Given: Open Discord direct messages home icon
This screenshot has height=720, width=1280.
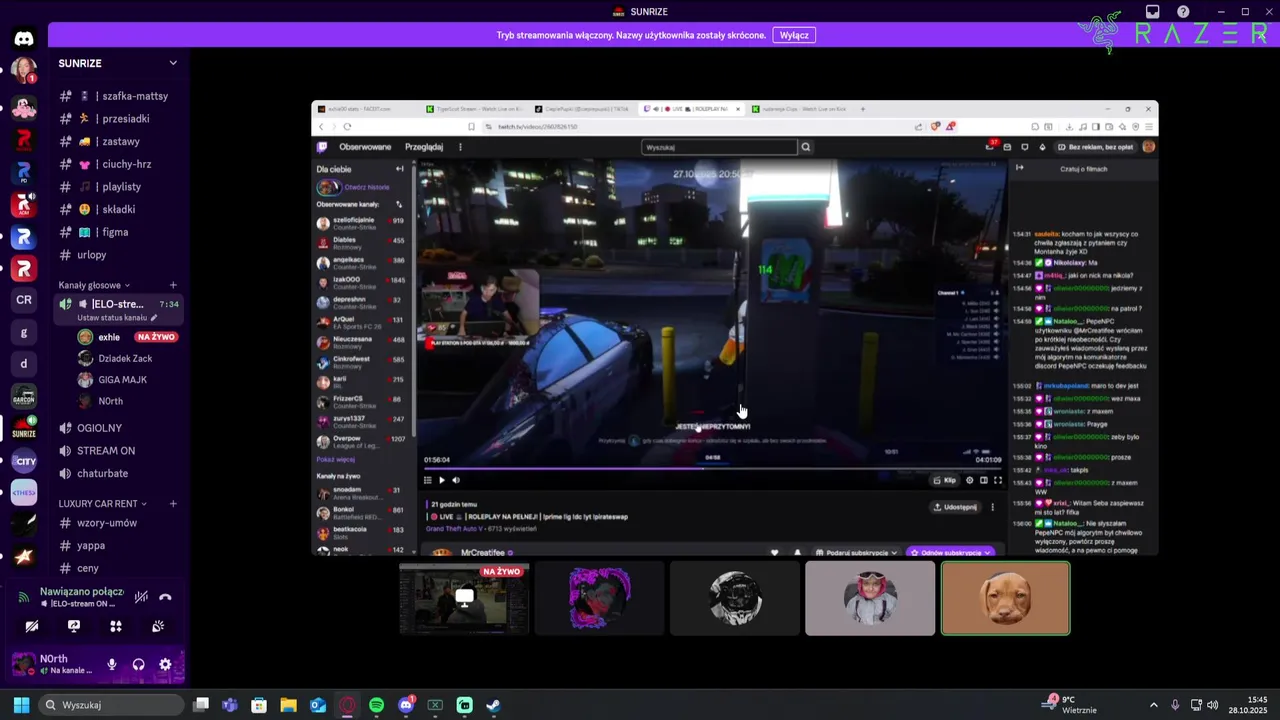Looking at the screenshot, I should point(24,39).
